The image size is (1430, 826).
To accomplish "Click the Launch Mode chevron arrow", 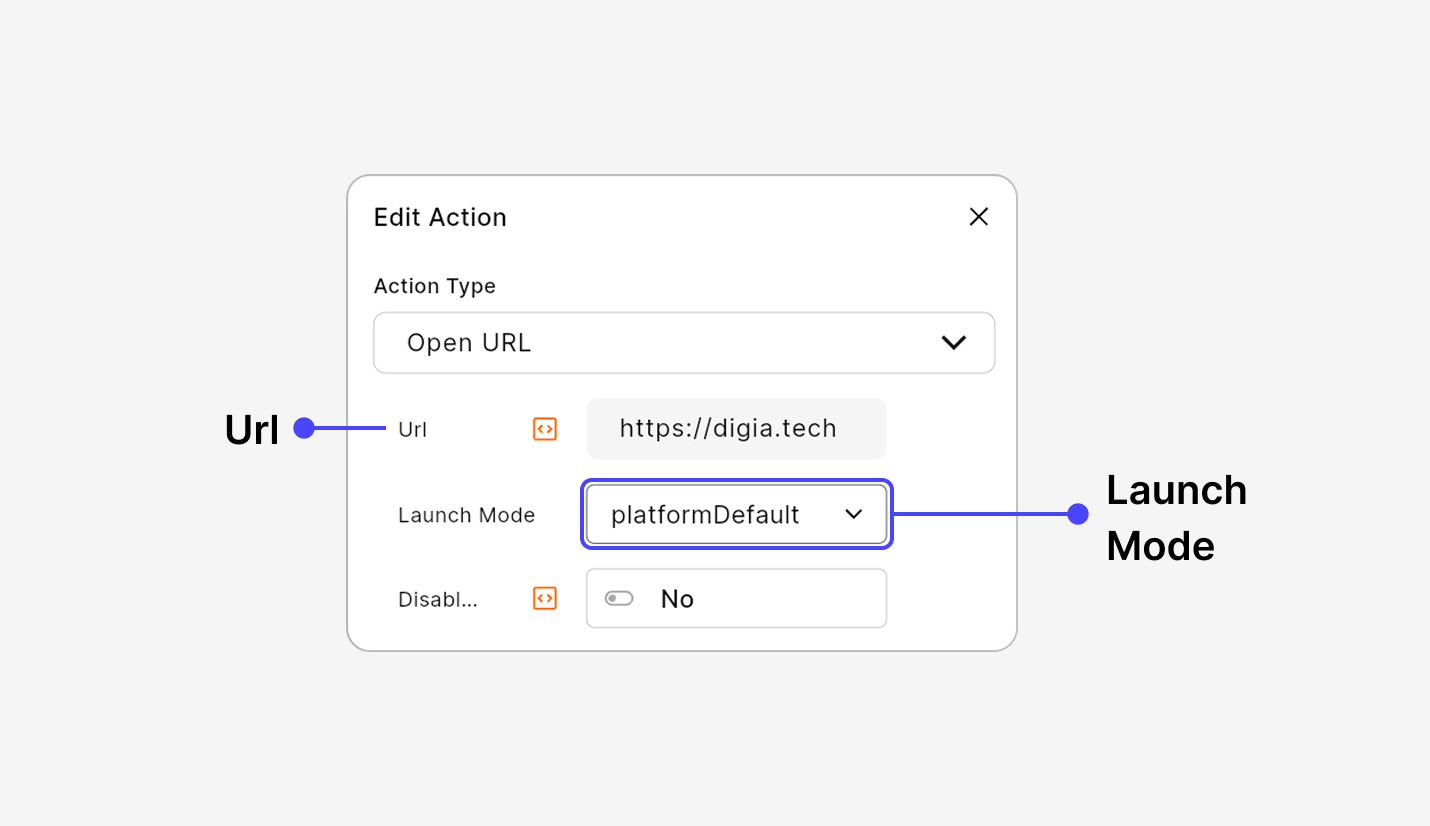I will [x=853, y=514].
